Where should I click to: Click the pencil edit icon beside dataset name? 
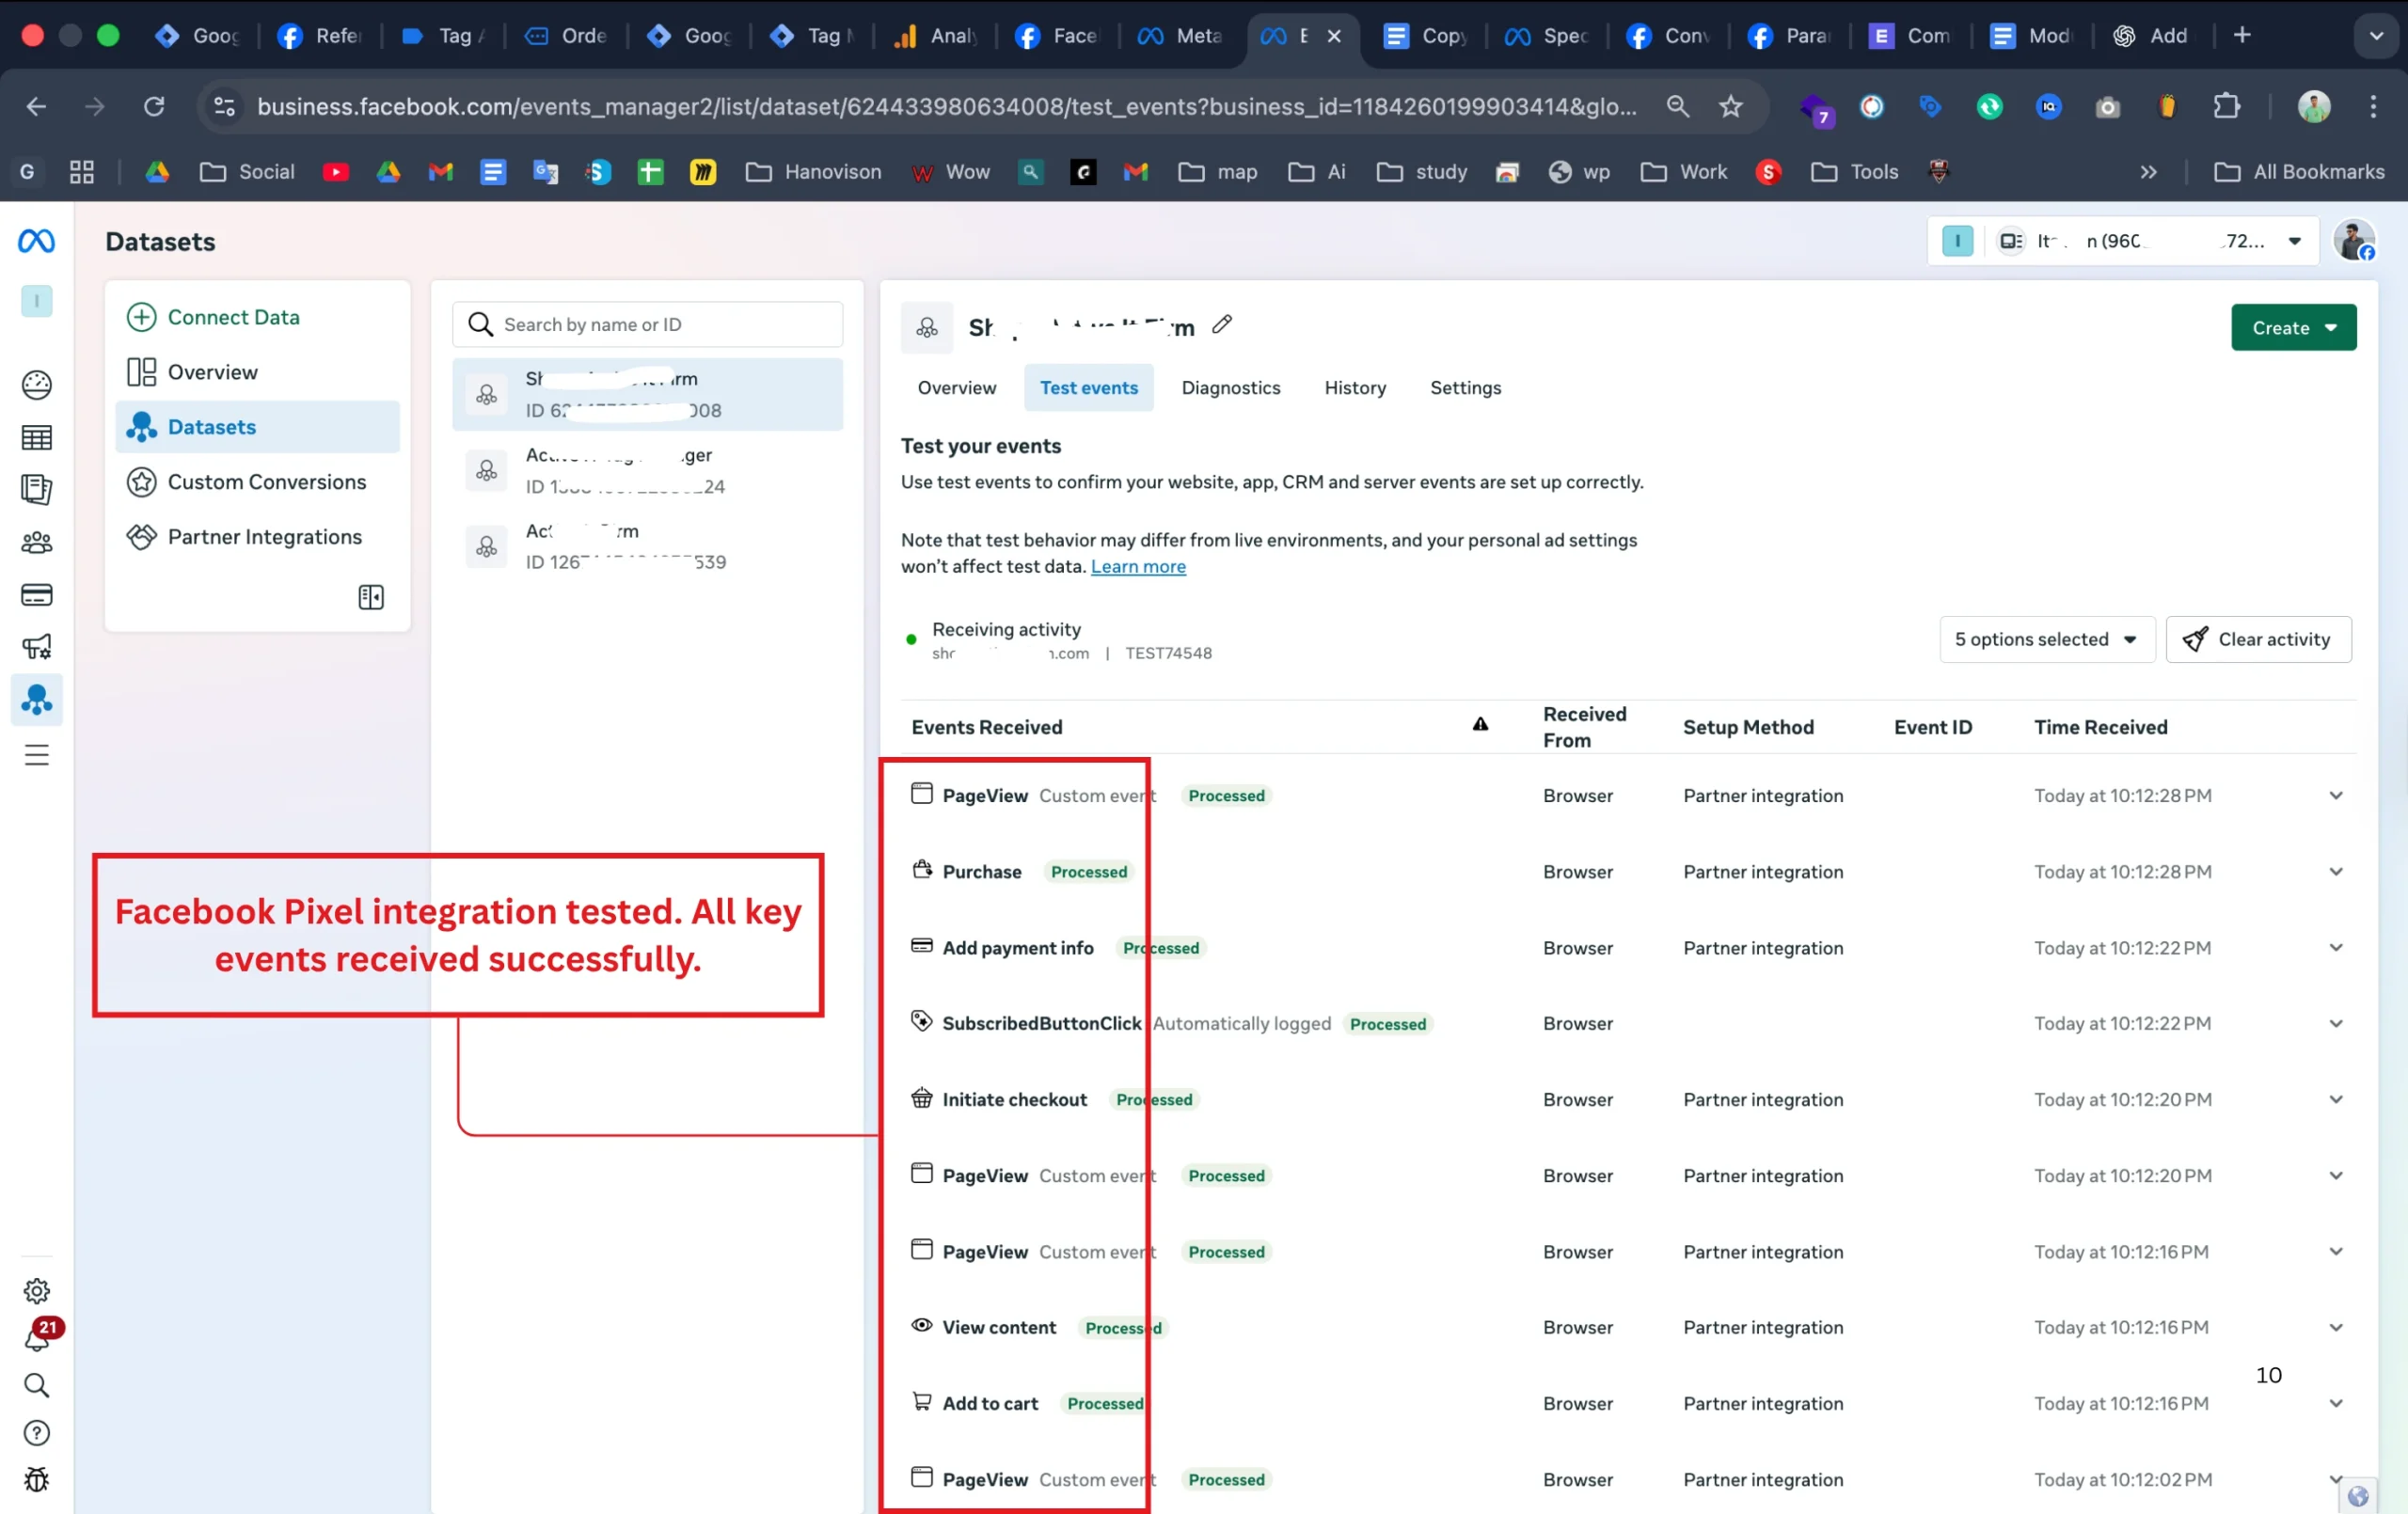(1222, 325)
